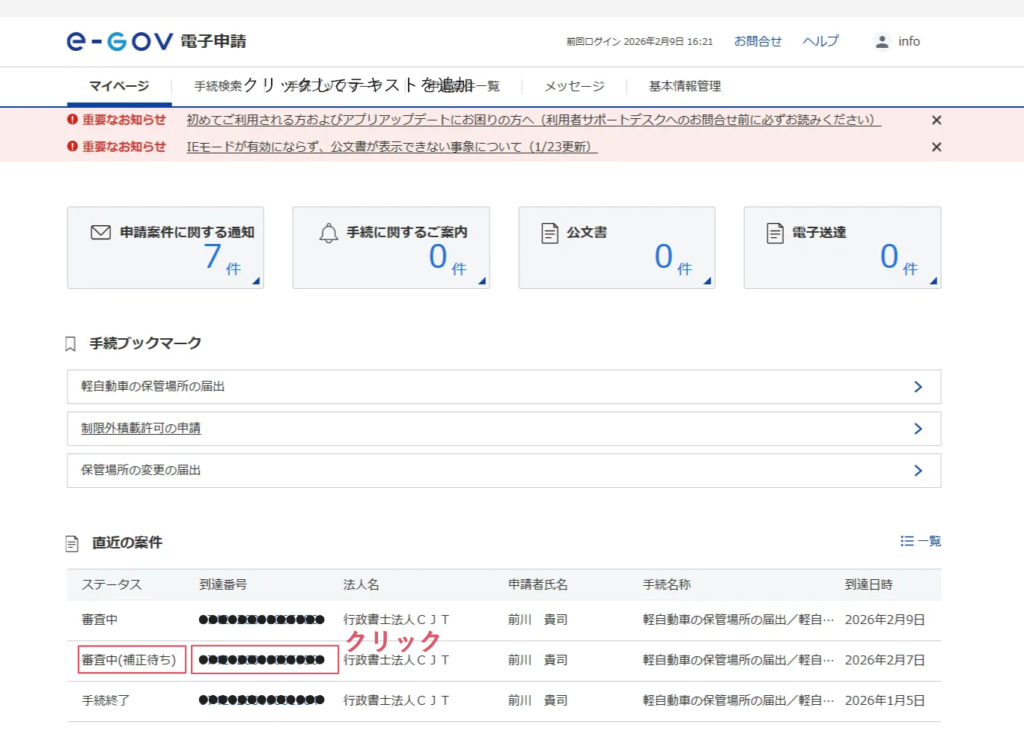
Task: Open the ヘルプ link
Action: click(820, 42)
